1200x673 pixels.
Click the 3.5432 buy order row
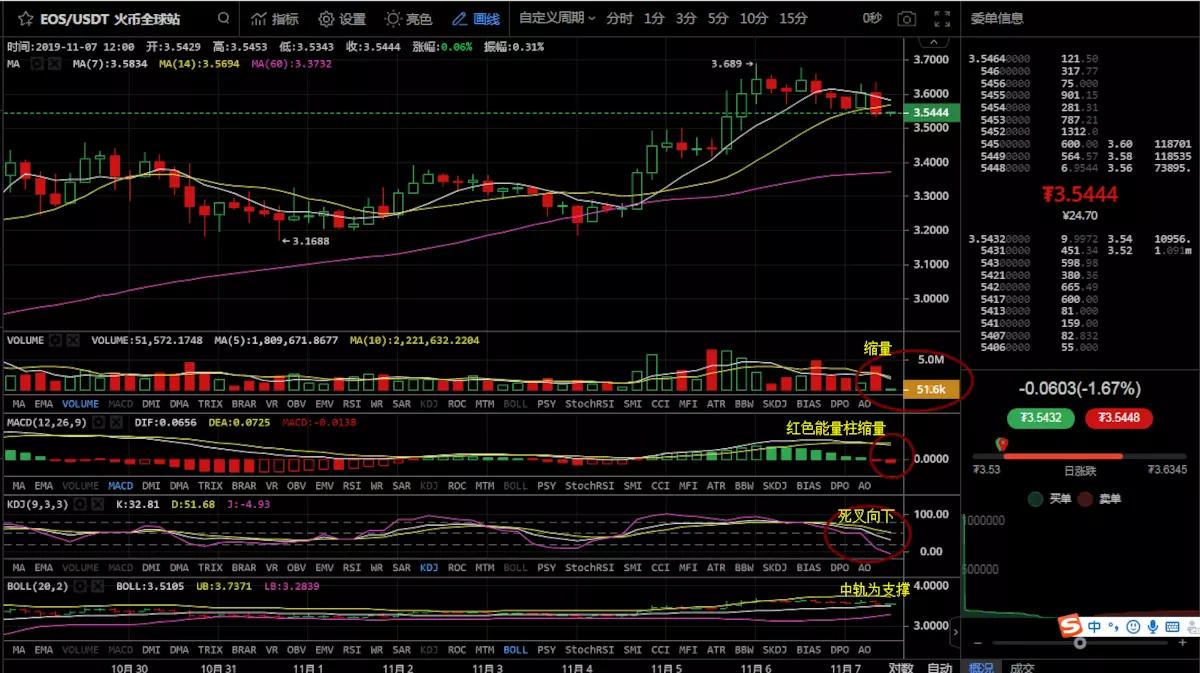tap(1081, 239)
